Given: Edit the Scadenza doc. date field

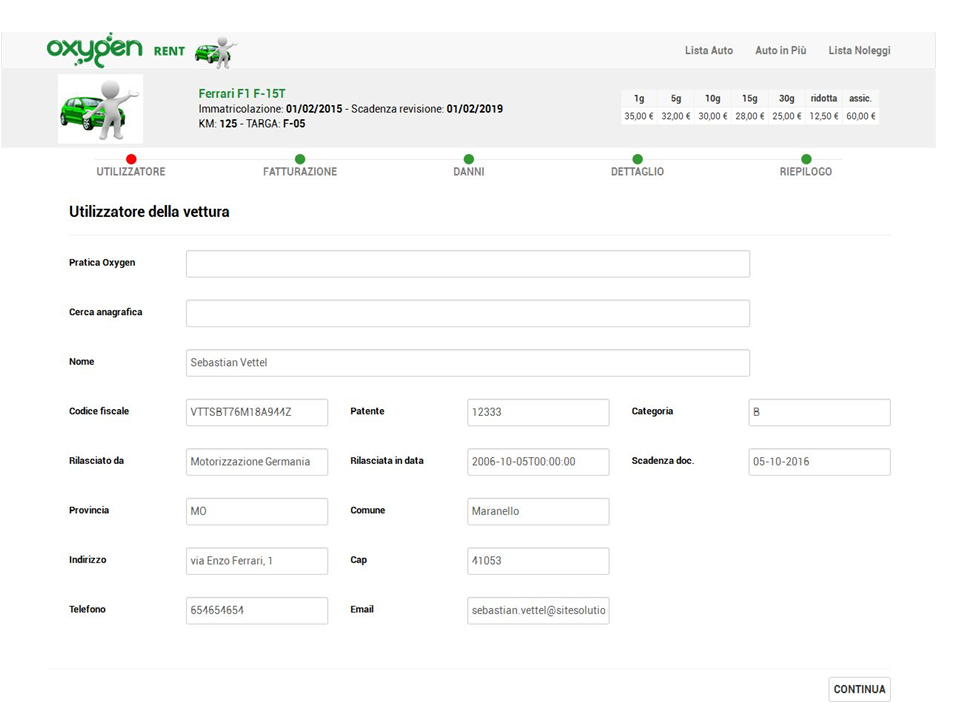Looking at the screenshot, I should 819,462.
